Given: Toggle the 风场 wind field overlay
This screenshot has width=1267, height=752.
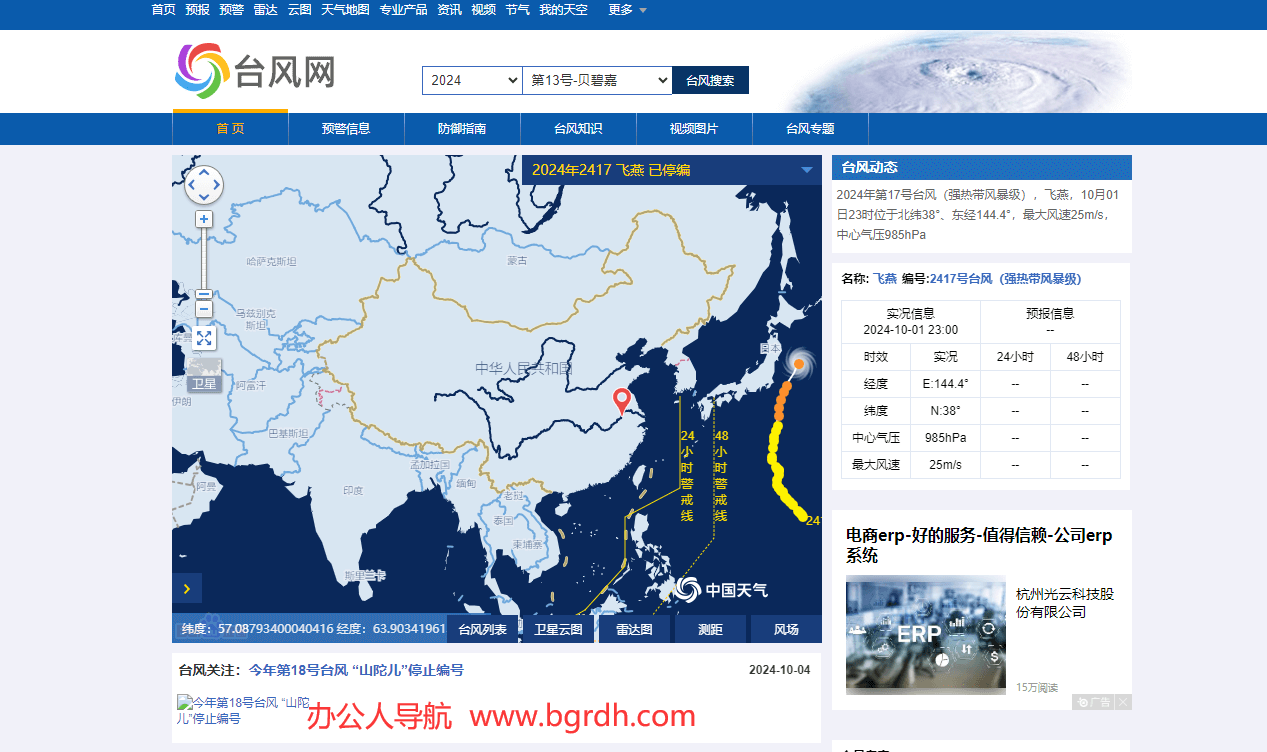Looking at the screenshot, I should 786,629.
